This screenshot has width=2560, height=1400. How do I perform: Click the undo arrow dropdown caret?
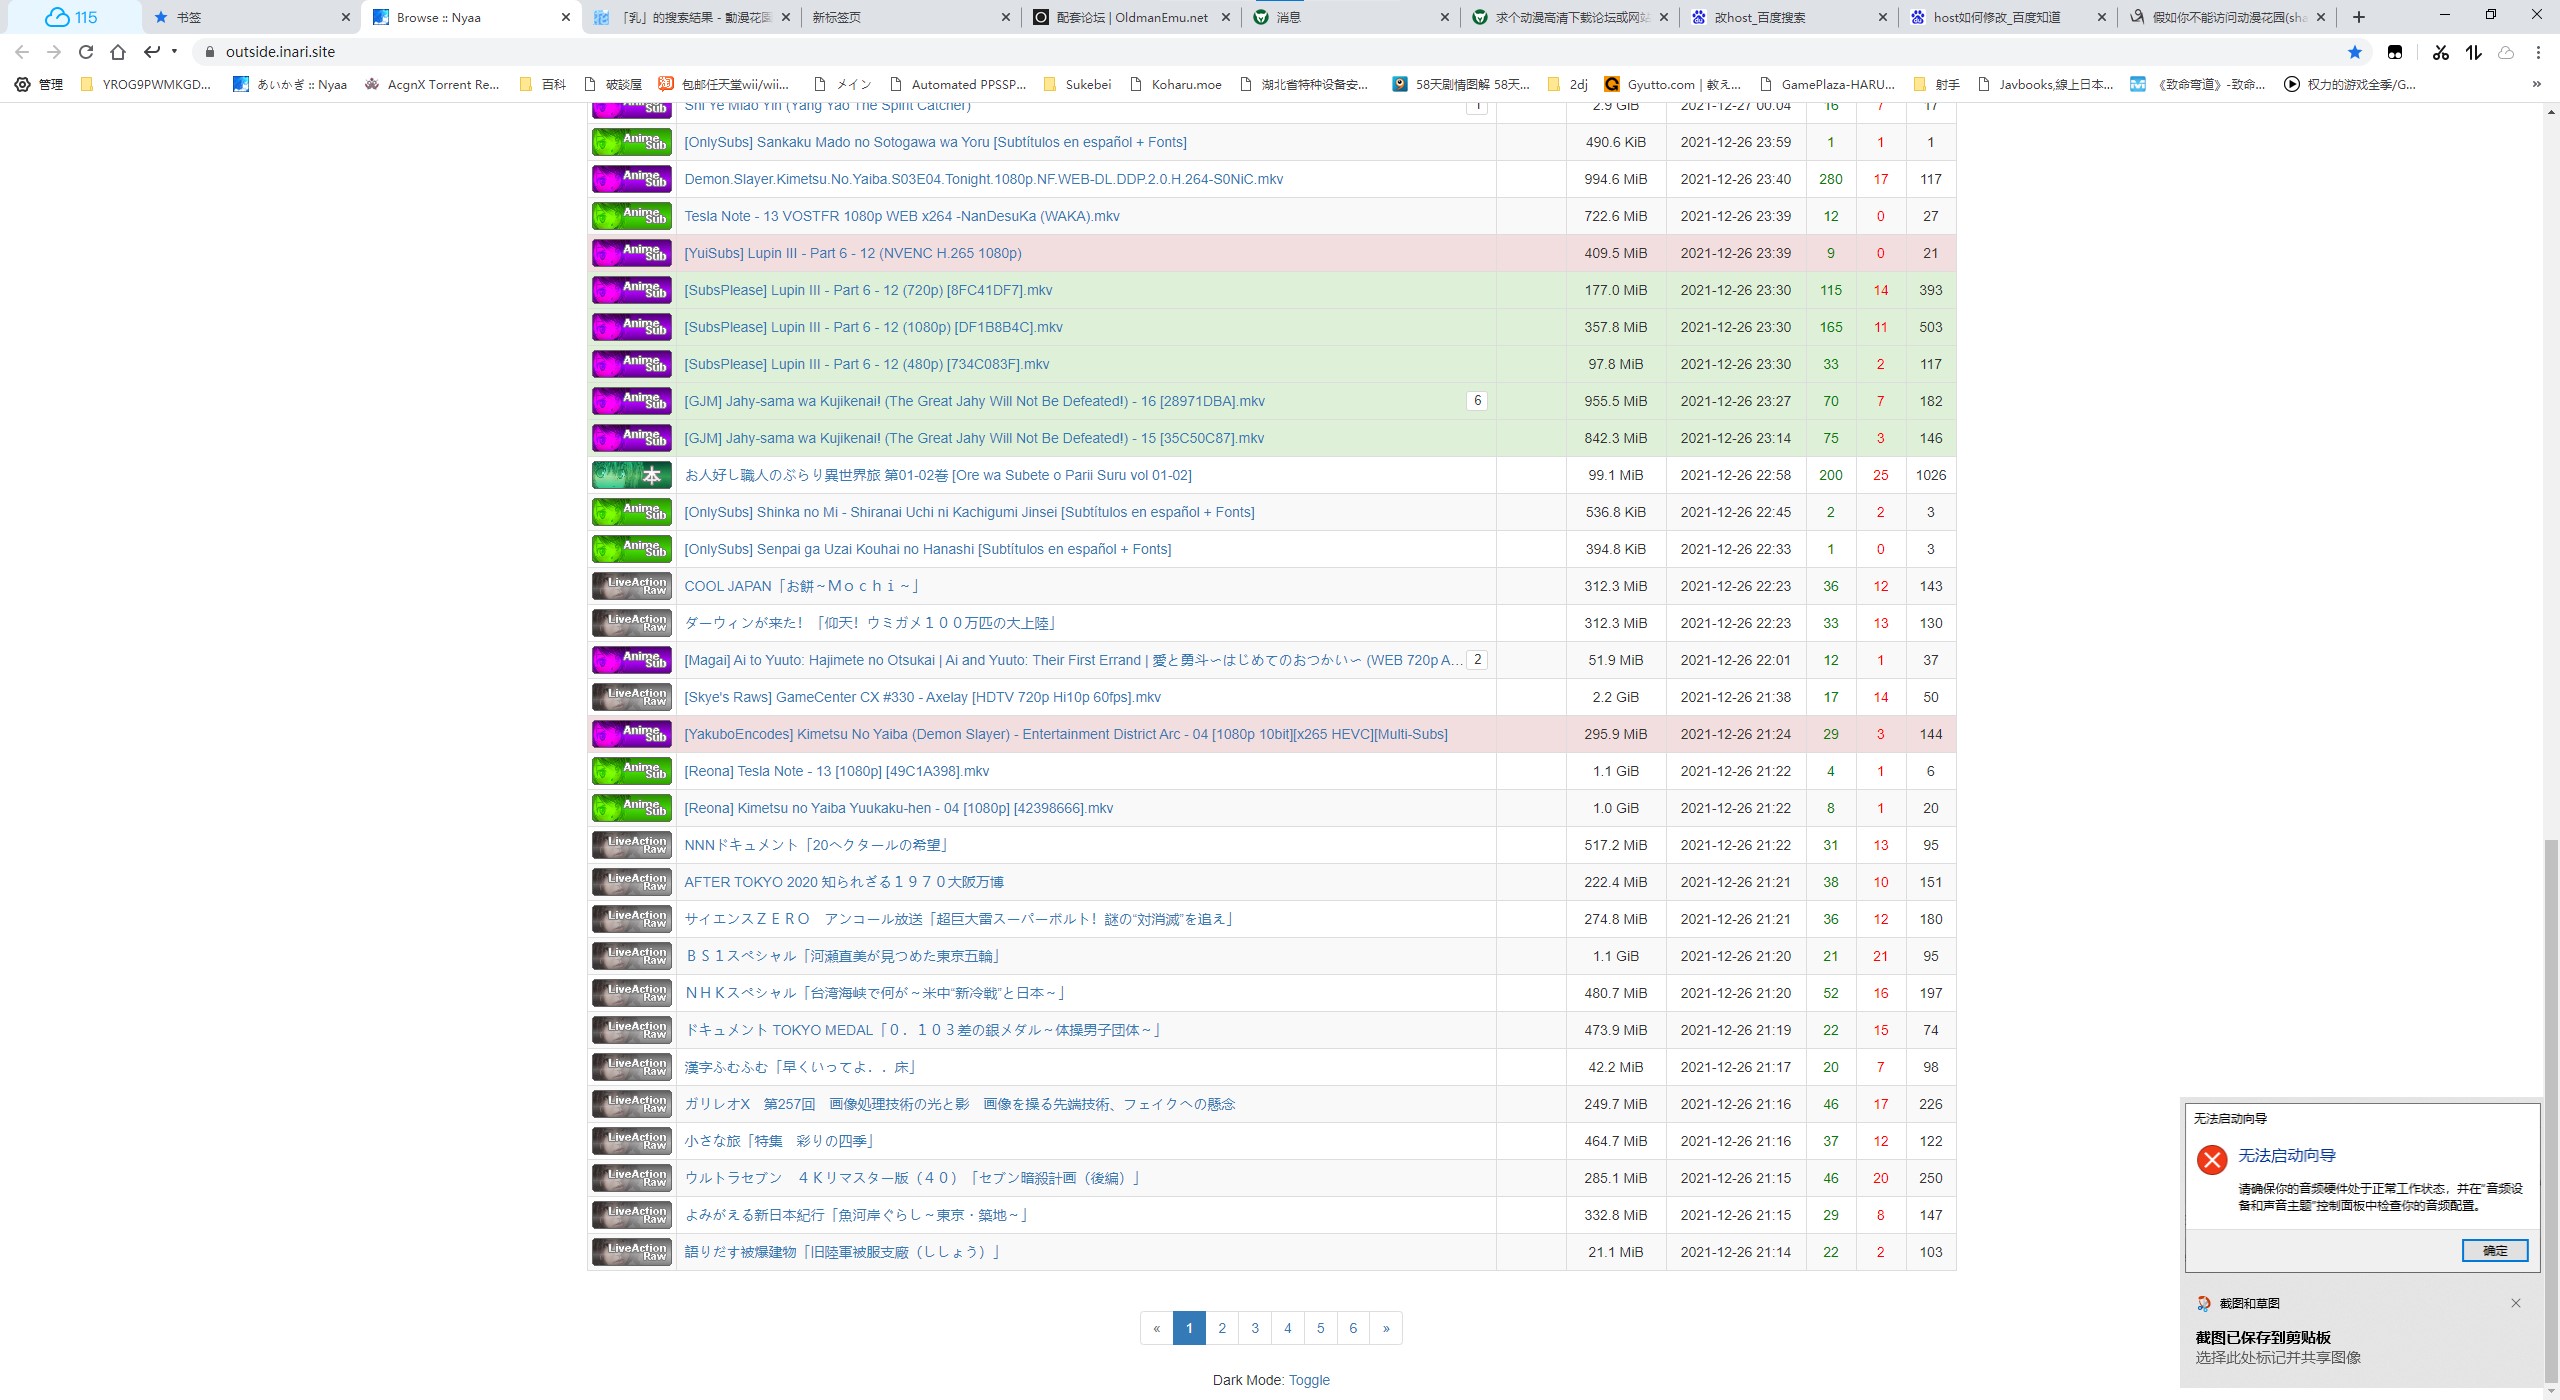pyautogui.click(x=174, y=52)
